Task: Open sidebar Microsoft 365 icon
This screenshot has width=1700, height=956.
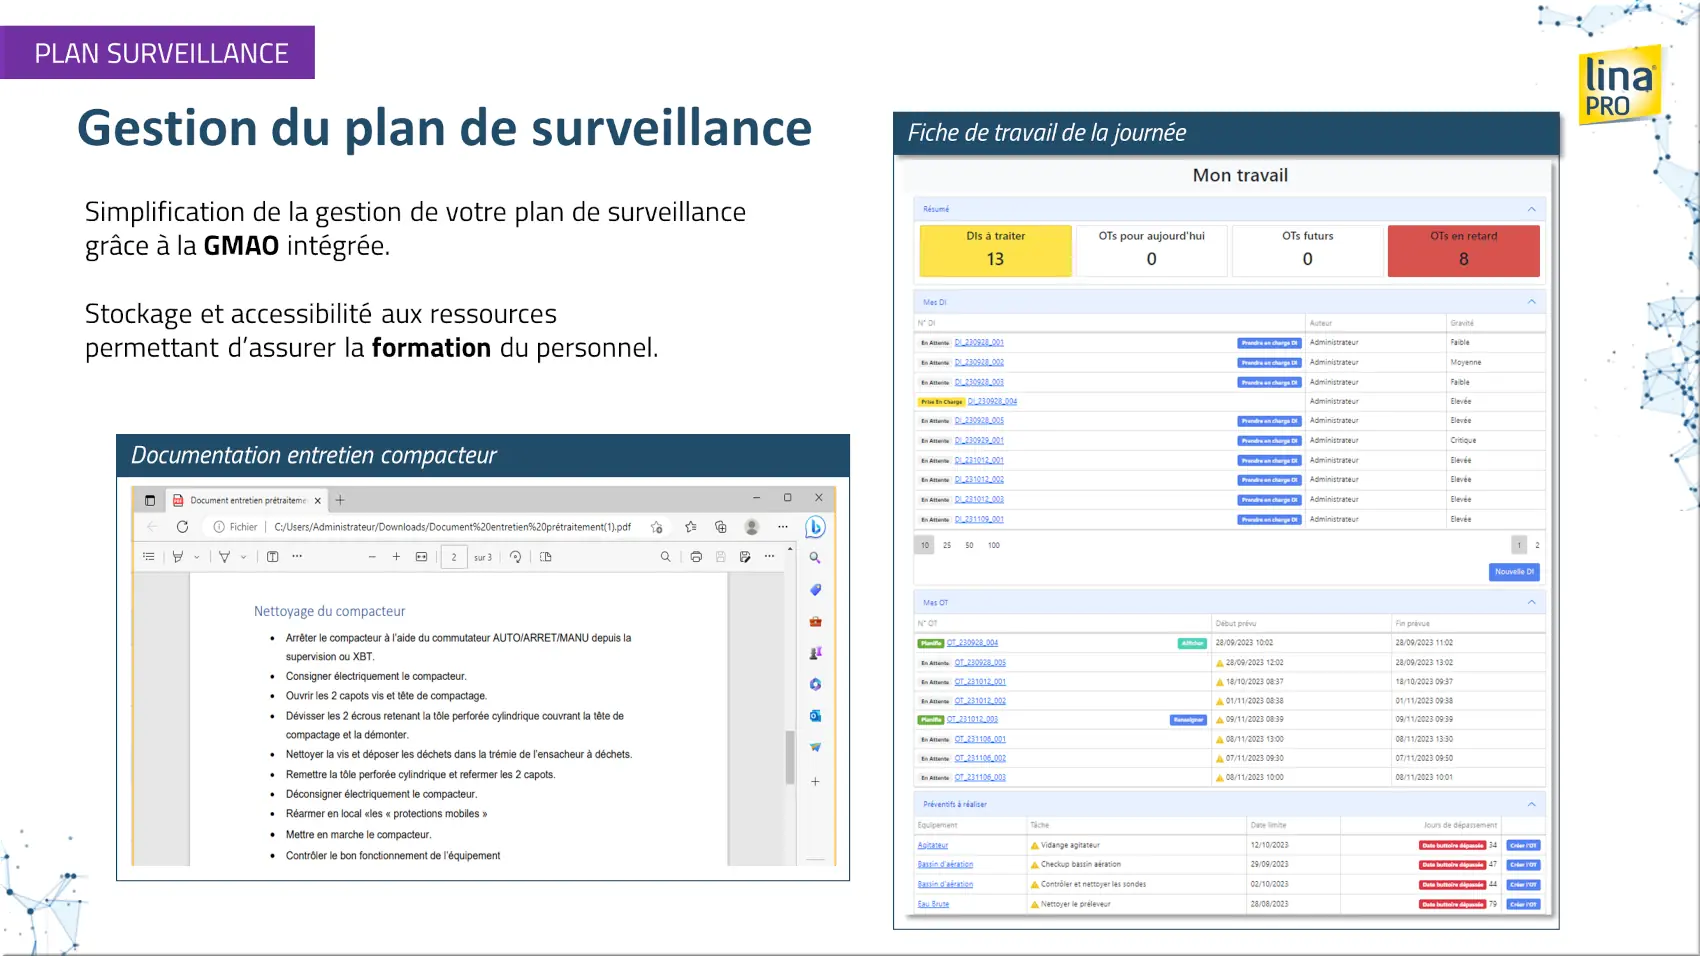Action: tap(815, 684)
